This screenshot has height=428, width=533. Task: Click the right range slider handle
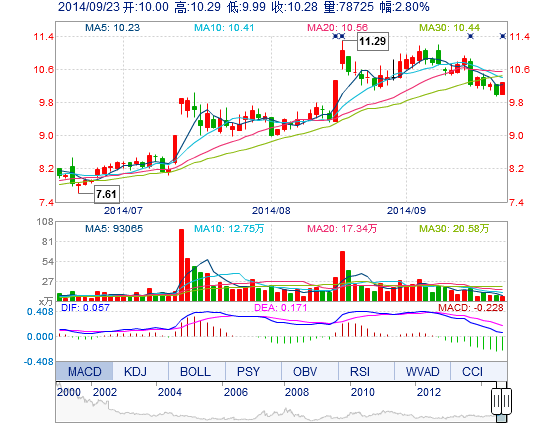(506, 401)
